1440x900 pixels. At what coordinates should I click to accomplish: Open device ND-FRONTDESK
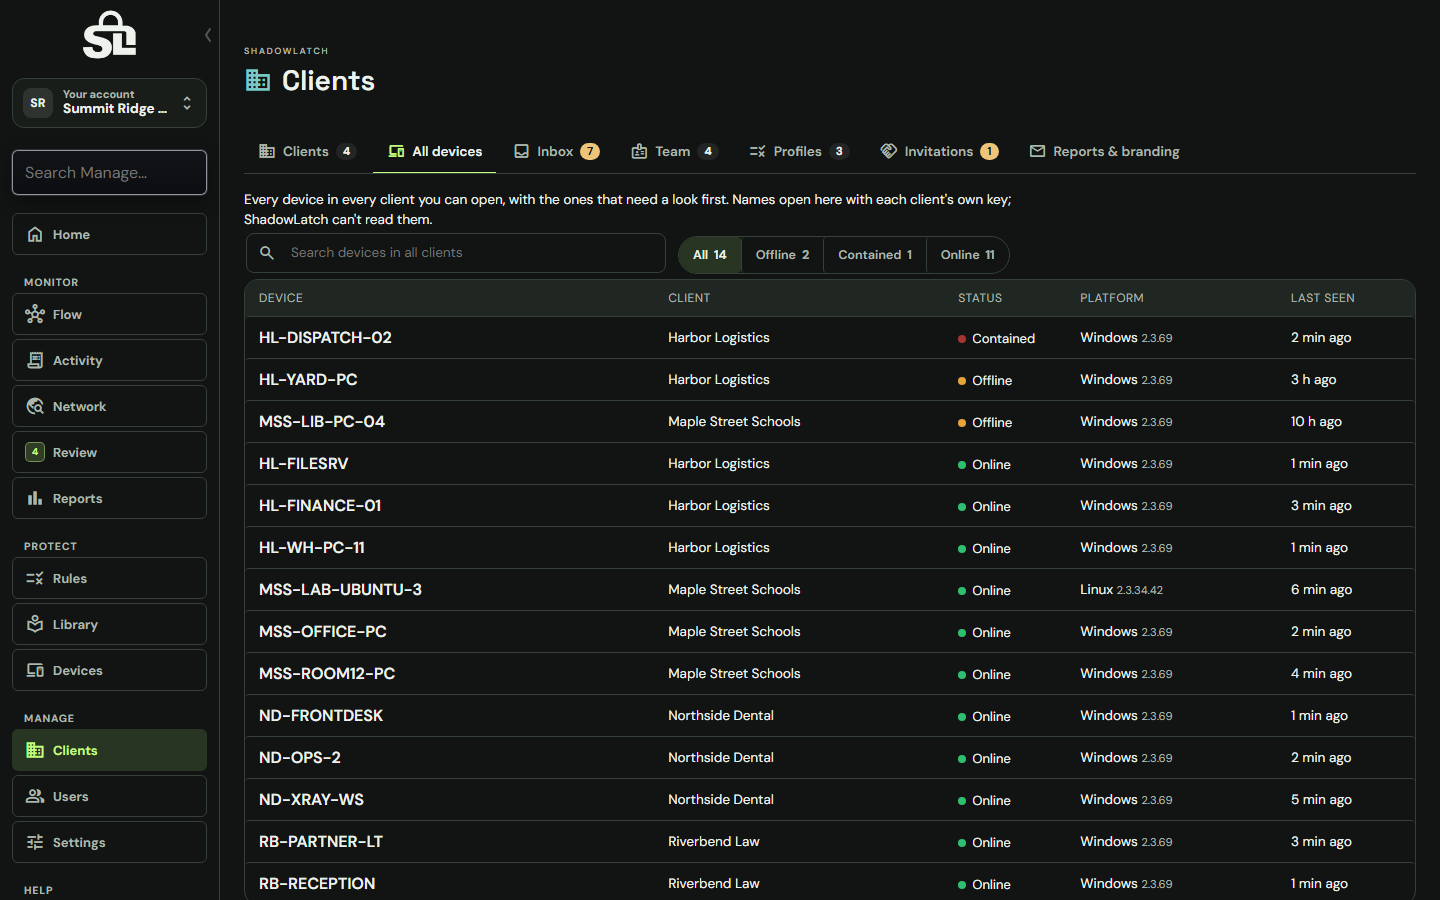click(x=321, y=716)
